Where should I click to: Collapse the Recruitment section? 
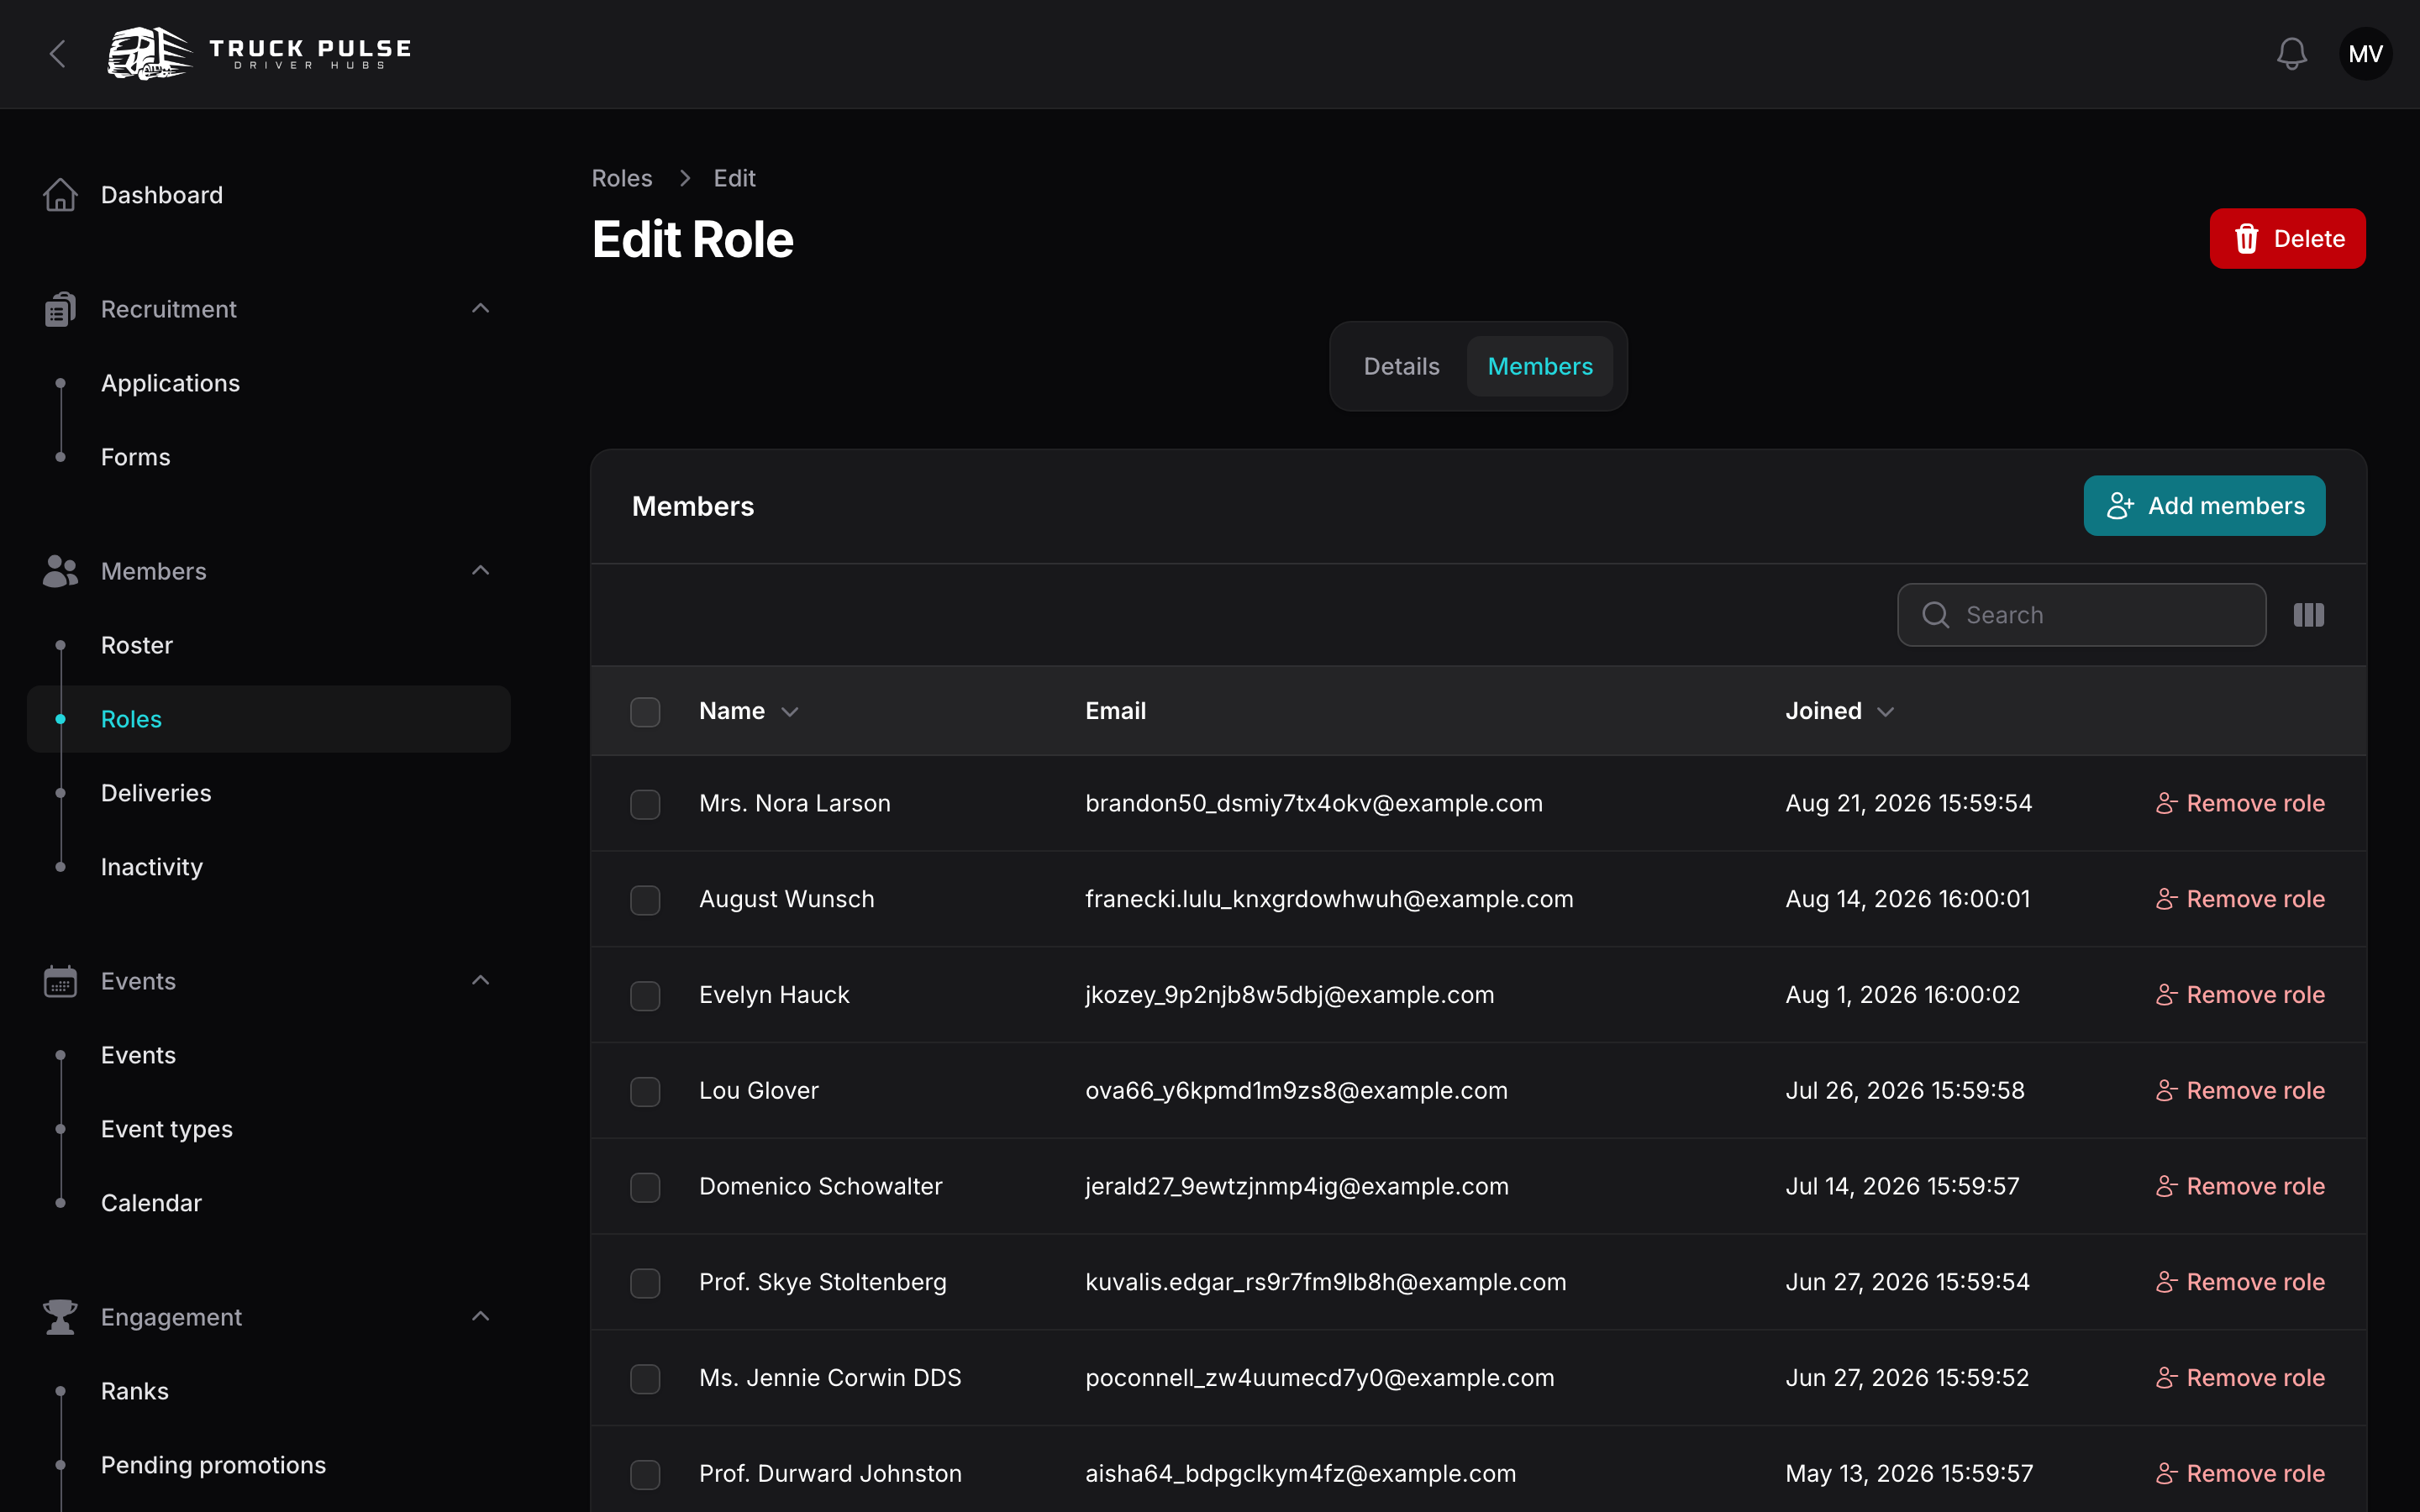coord(480,308)
